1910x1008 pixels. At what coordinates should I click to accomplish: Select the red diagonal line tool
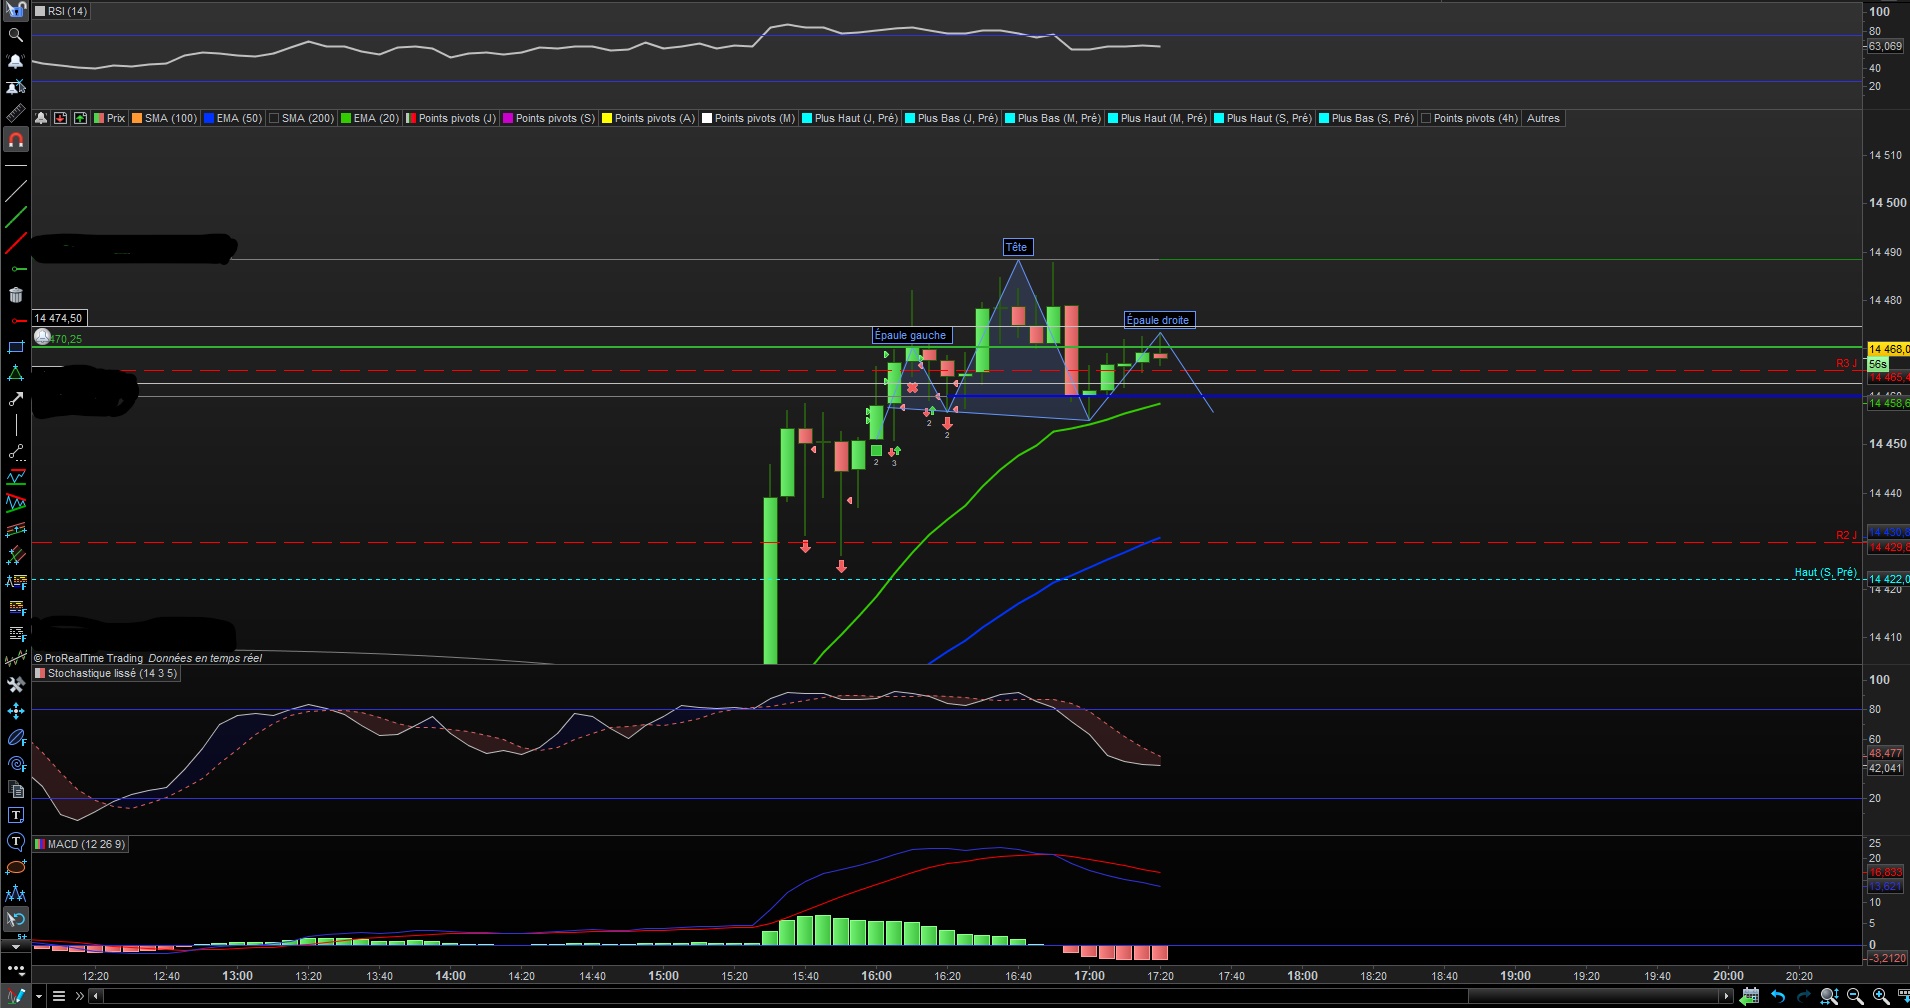tap(15, 243)
